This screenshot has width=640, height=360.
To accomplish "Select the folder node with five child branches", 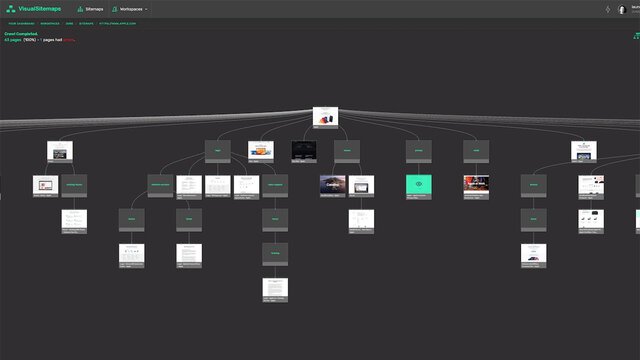I will pos(218,151).
